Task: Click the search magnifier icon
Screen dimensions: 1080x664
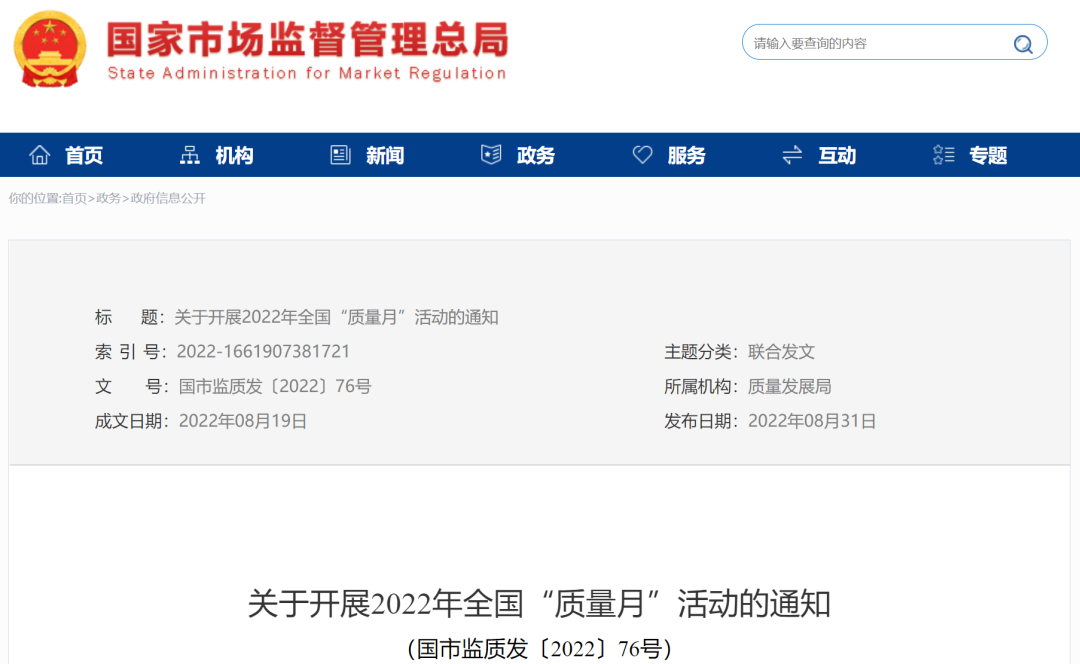Action: tap(1023, 44)
